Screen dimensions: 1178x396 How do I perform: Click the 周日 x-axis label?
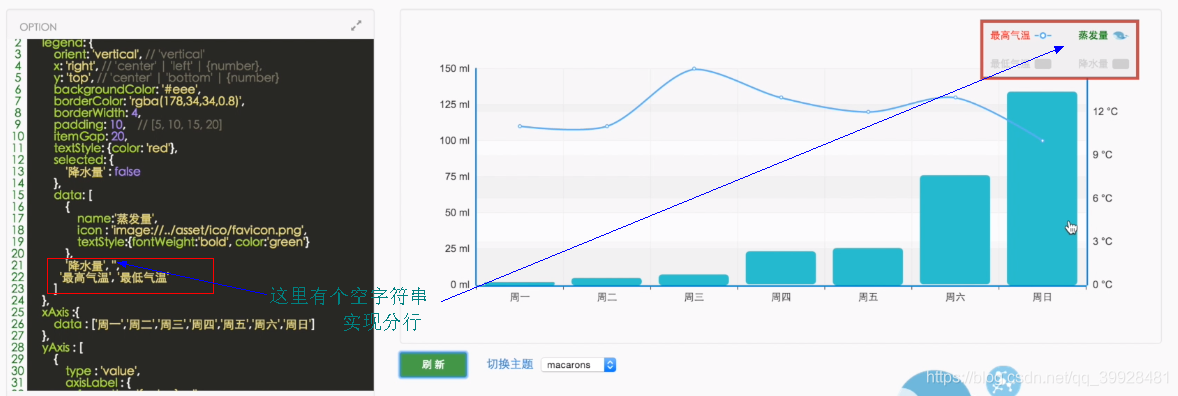1042,298
